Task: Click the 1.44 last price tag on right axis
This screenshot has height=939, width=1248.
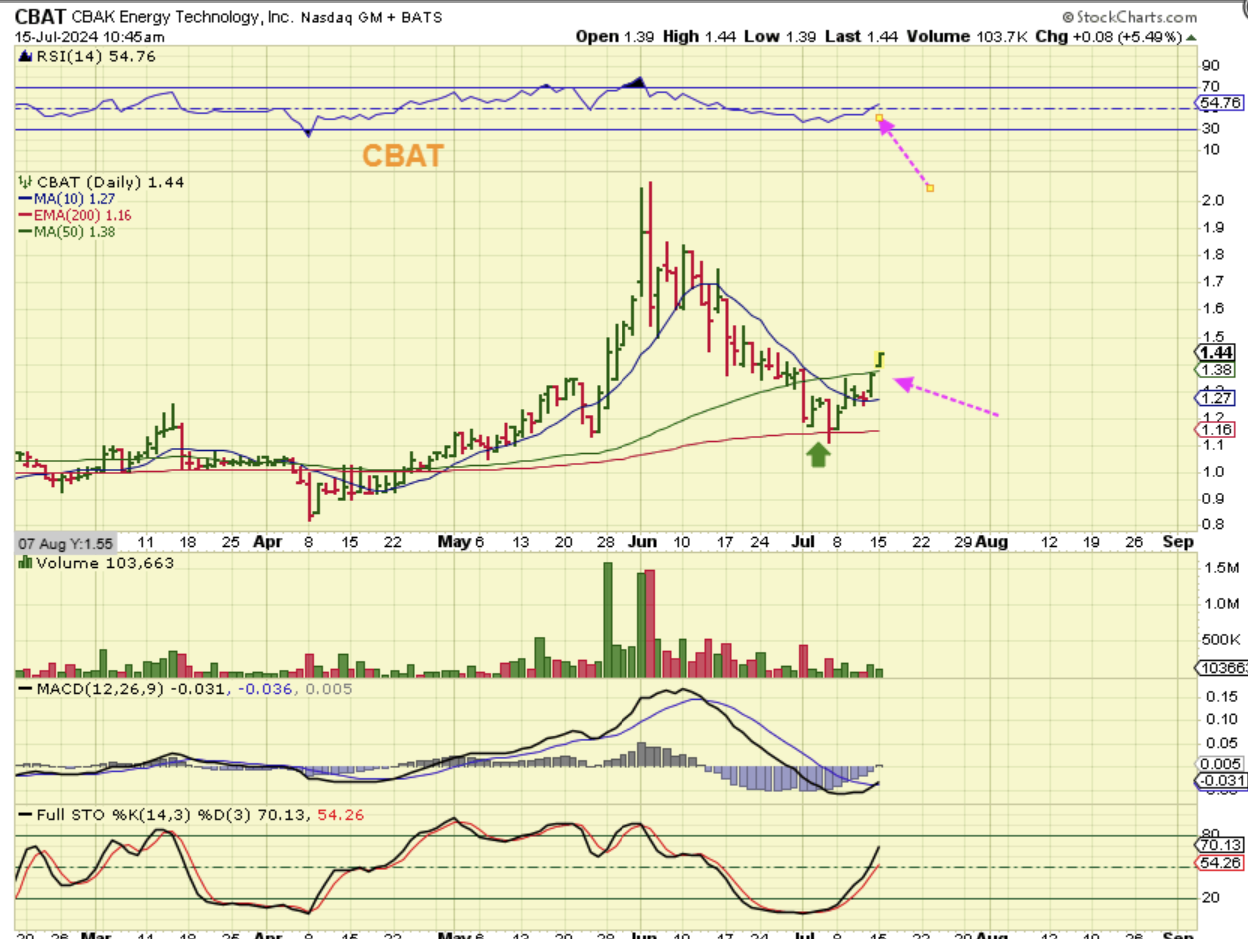Action: click(x=1217, y=352)
